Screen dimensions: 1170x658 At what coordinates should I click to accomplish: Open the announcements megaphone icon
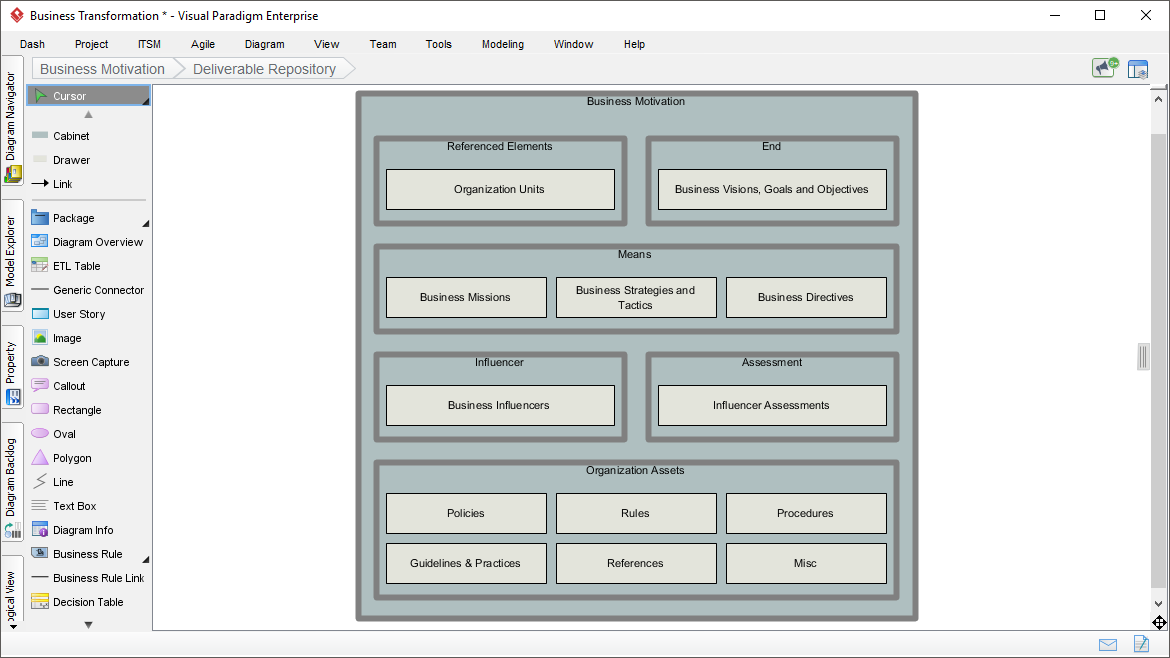(x=1105, y=68)
